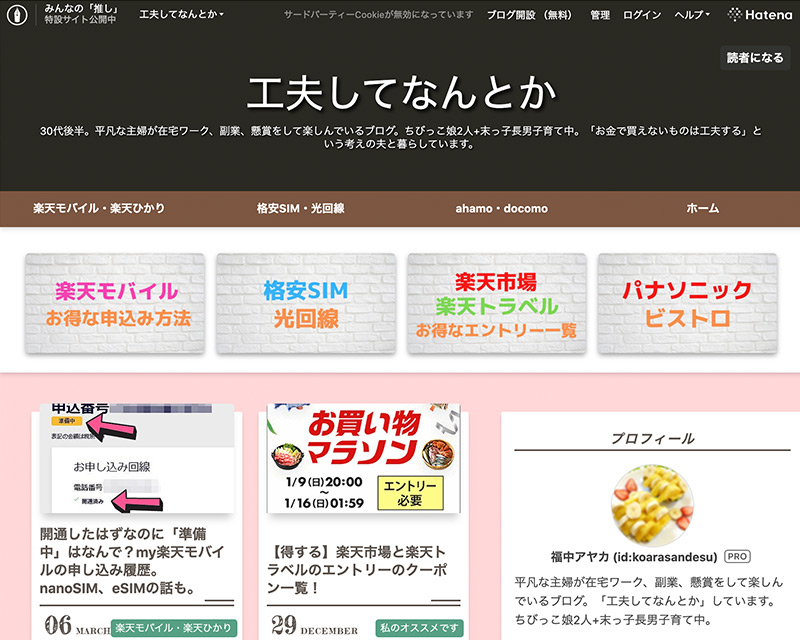800x640 pixels.
Task: Open the 福中アヤカ profile avatar image
Action: [650, 502]
